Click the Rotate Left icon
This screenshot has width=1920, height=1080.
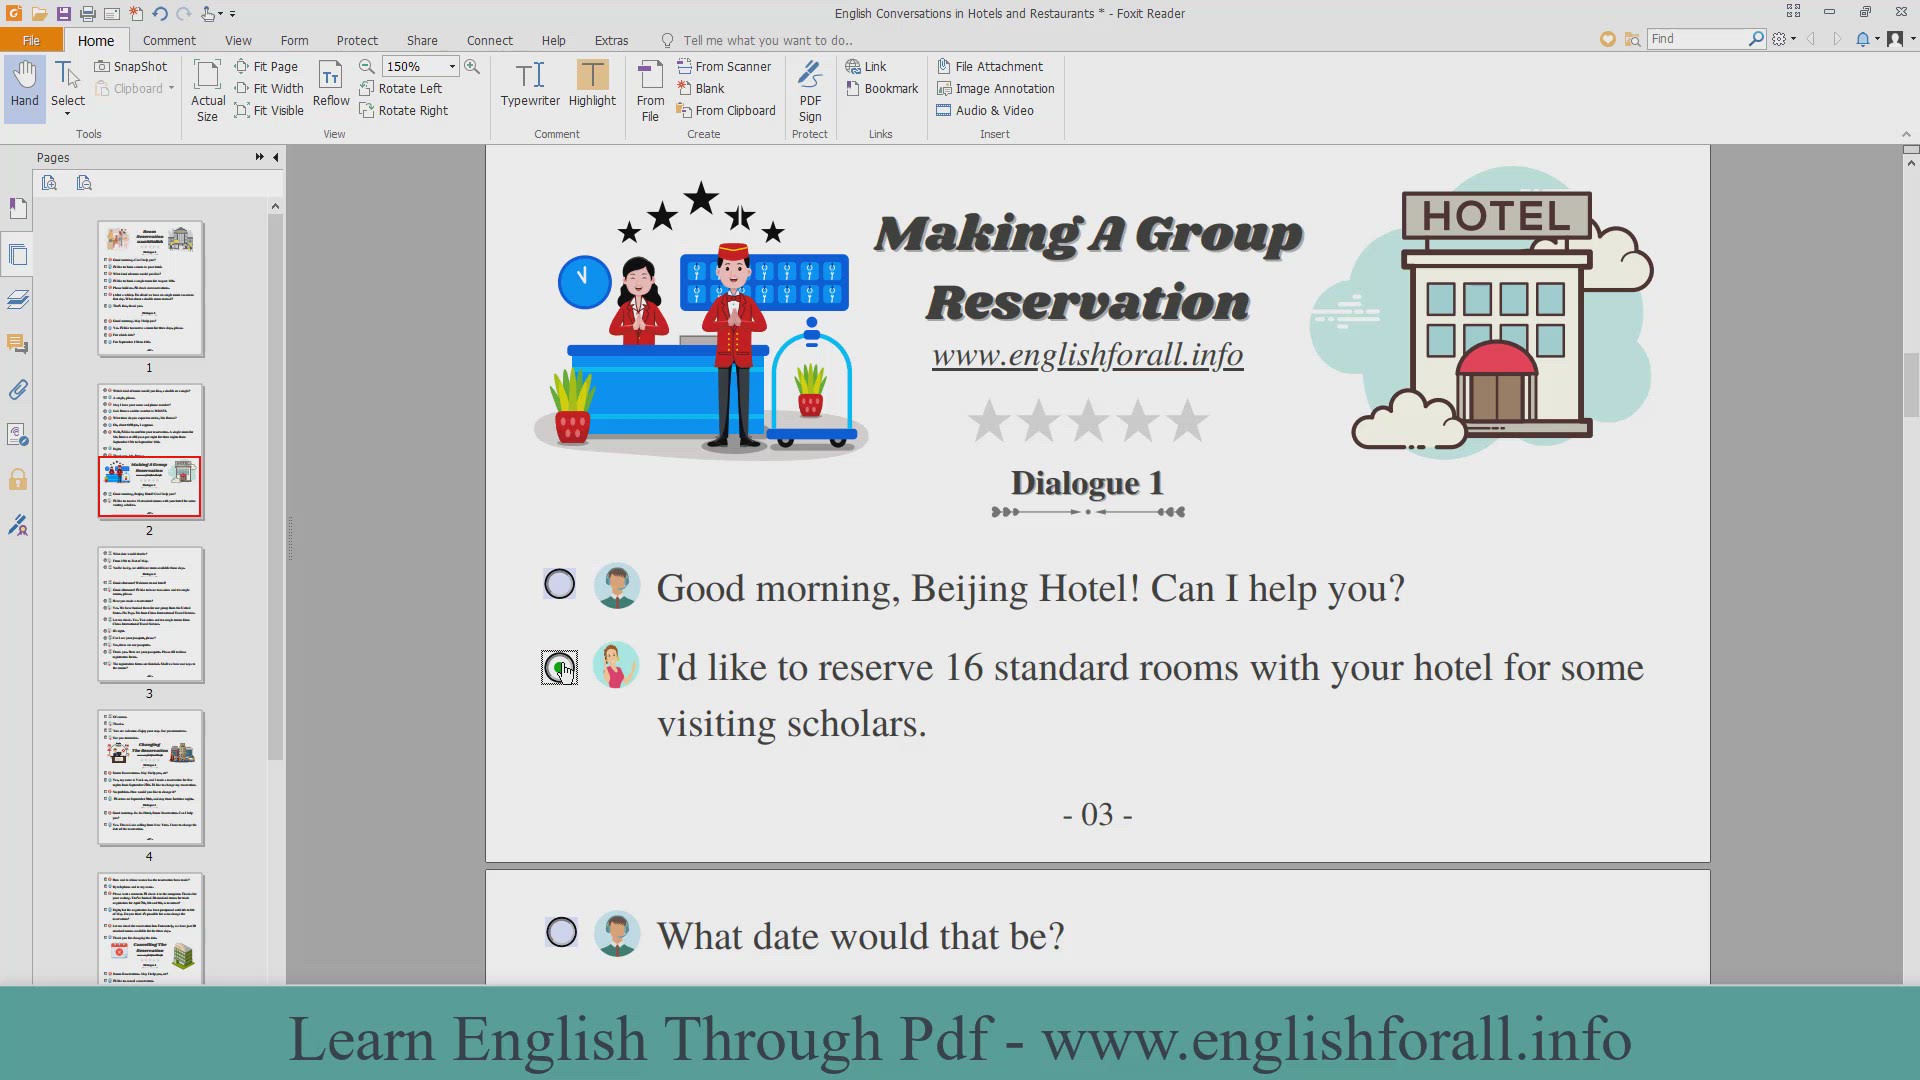(367, 89)
